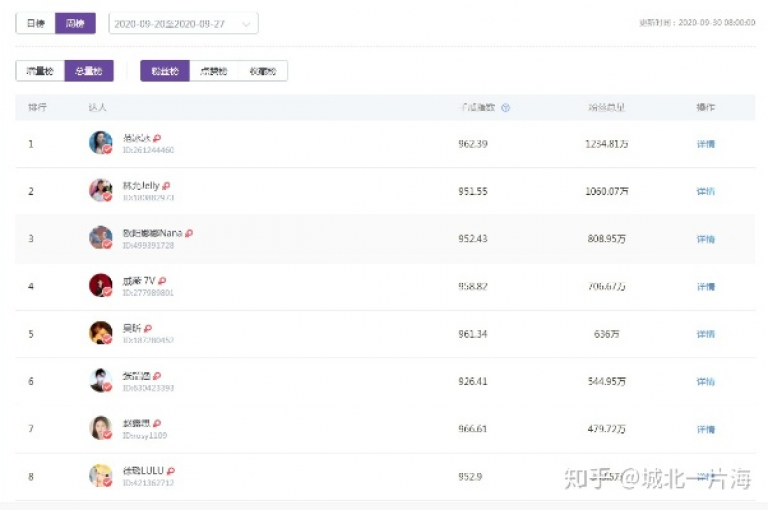Click red link icon next to 吴昕

[x=148, y=328]
